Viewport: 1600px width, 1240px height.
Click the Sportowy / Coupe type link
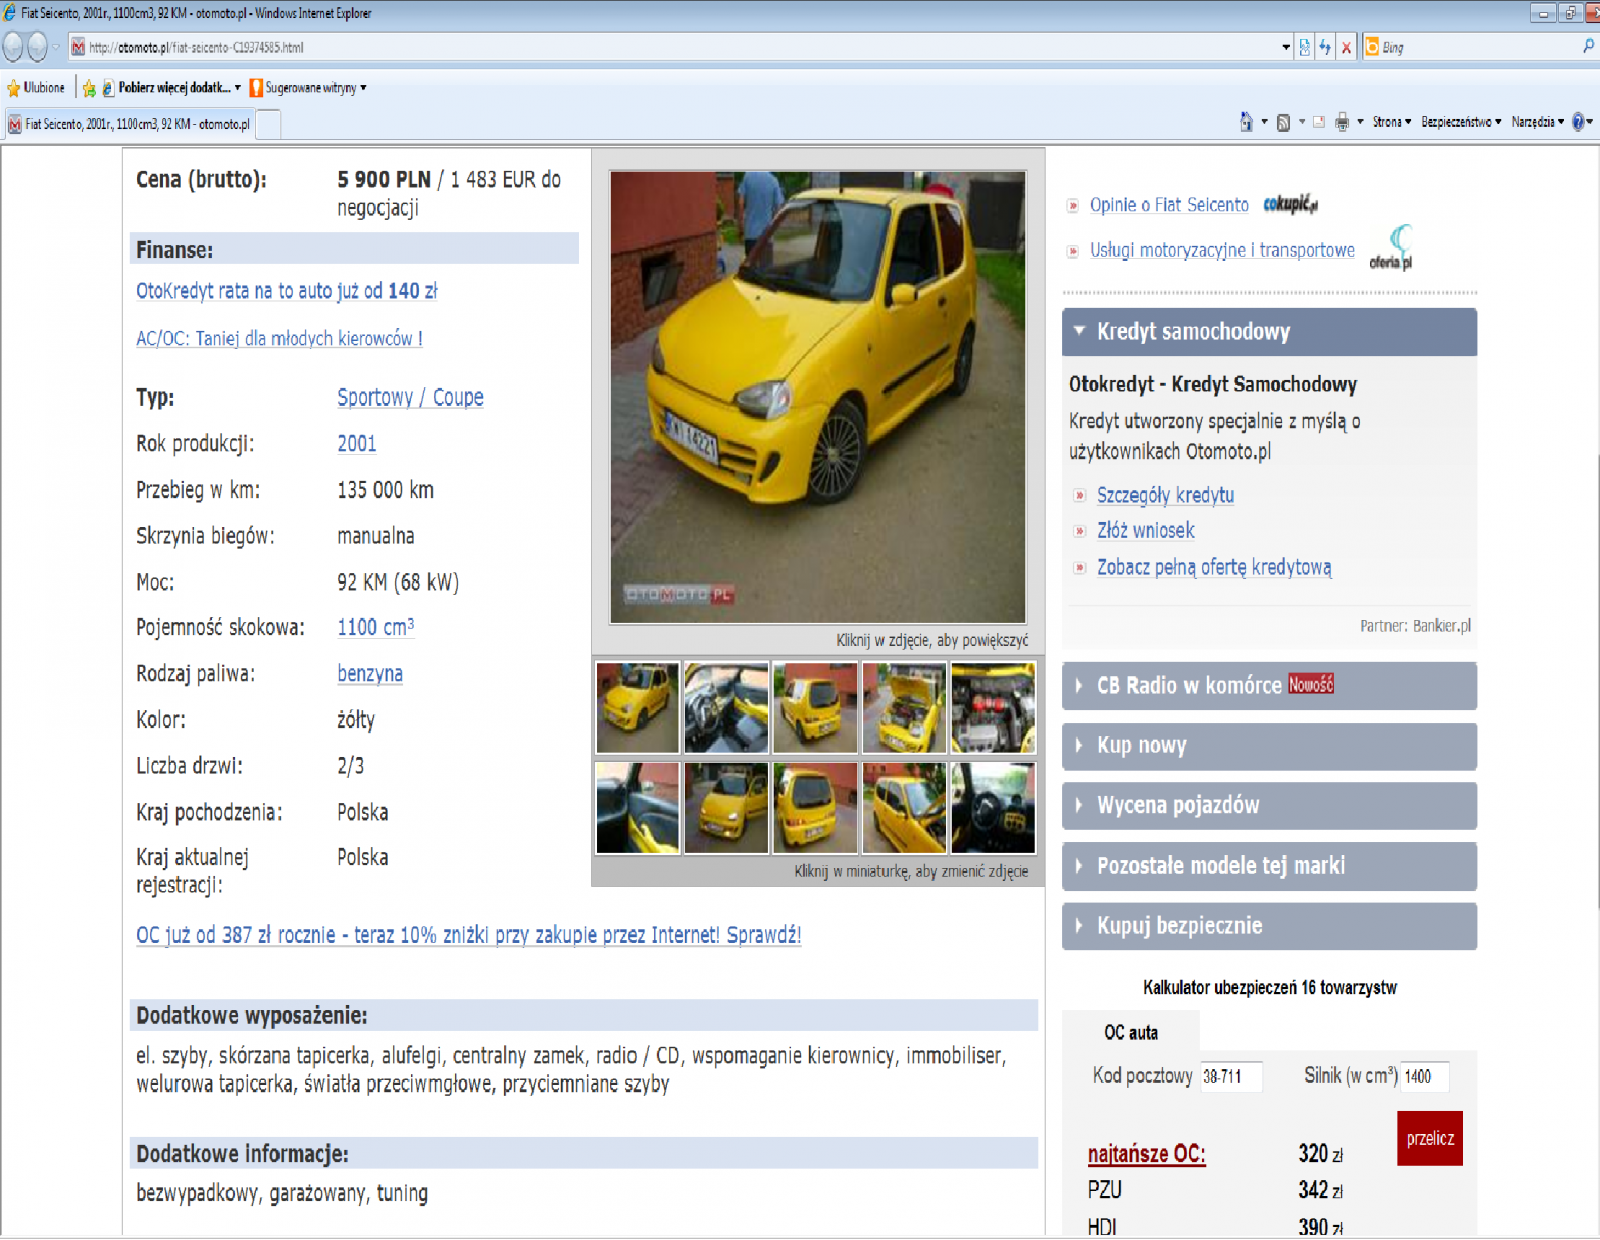coord(410,397)
